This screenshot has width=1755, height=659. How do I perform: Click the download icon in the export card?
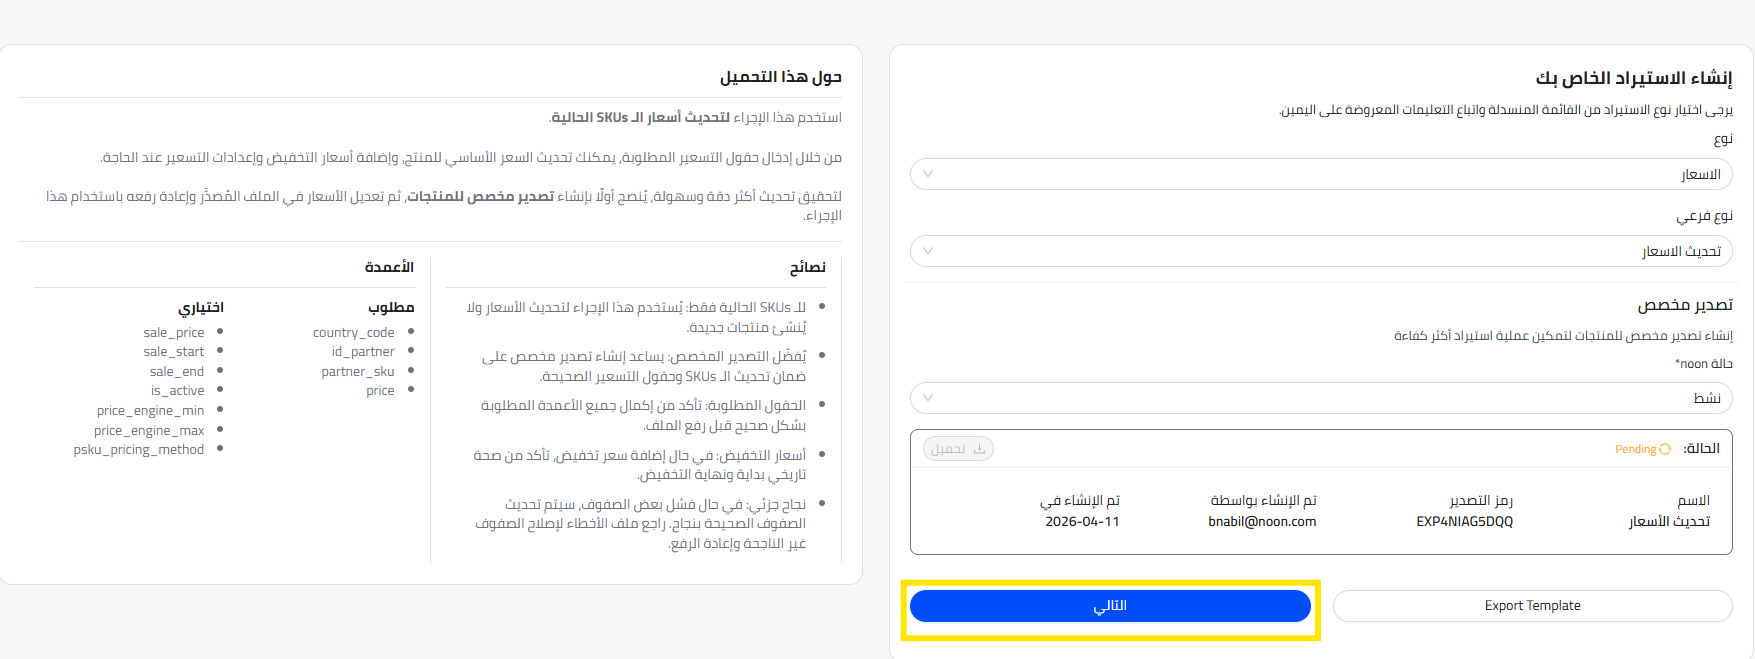979,449
